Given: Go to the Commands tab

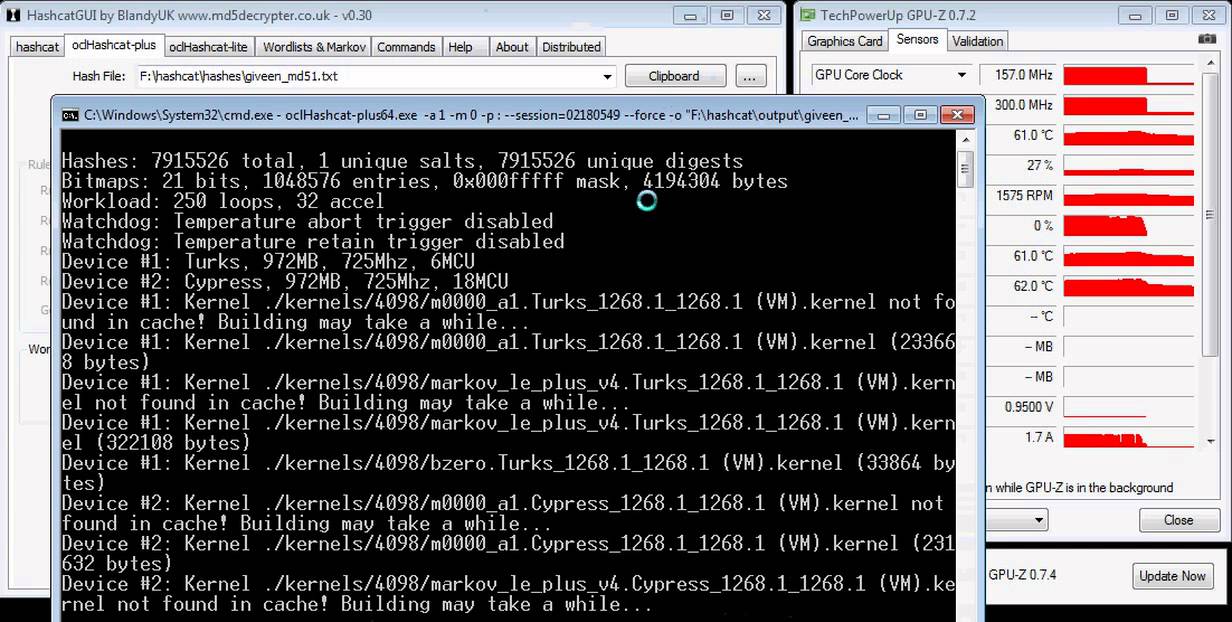Looking at the screenshot, I should pyautogui.click(x=406, y=47).
